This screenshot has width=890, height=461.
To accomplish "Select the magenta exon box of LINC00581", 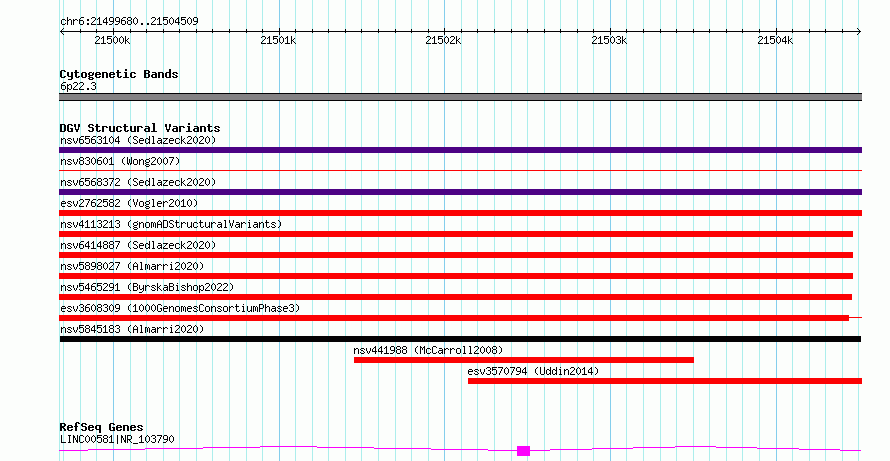I will pyautogui.click(x=523, y=451).
